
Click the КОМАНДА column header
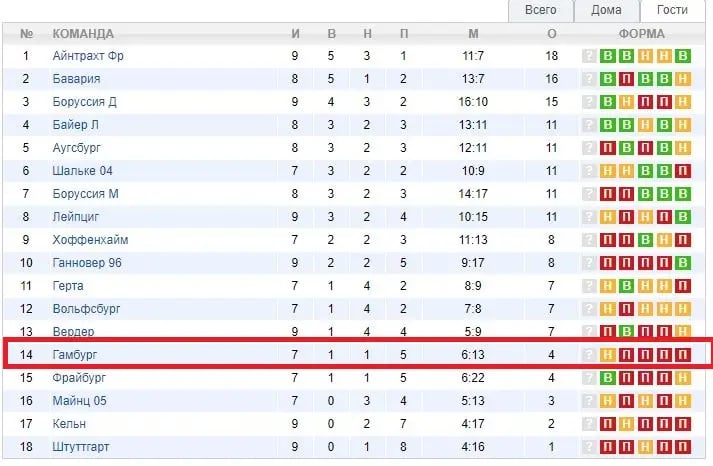point(83,34)
